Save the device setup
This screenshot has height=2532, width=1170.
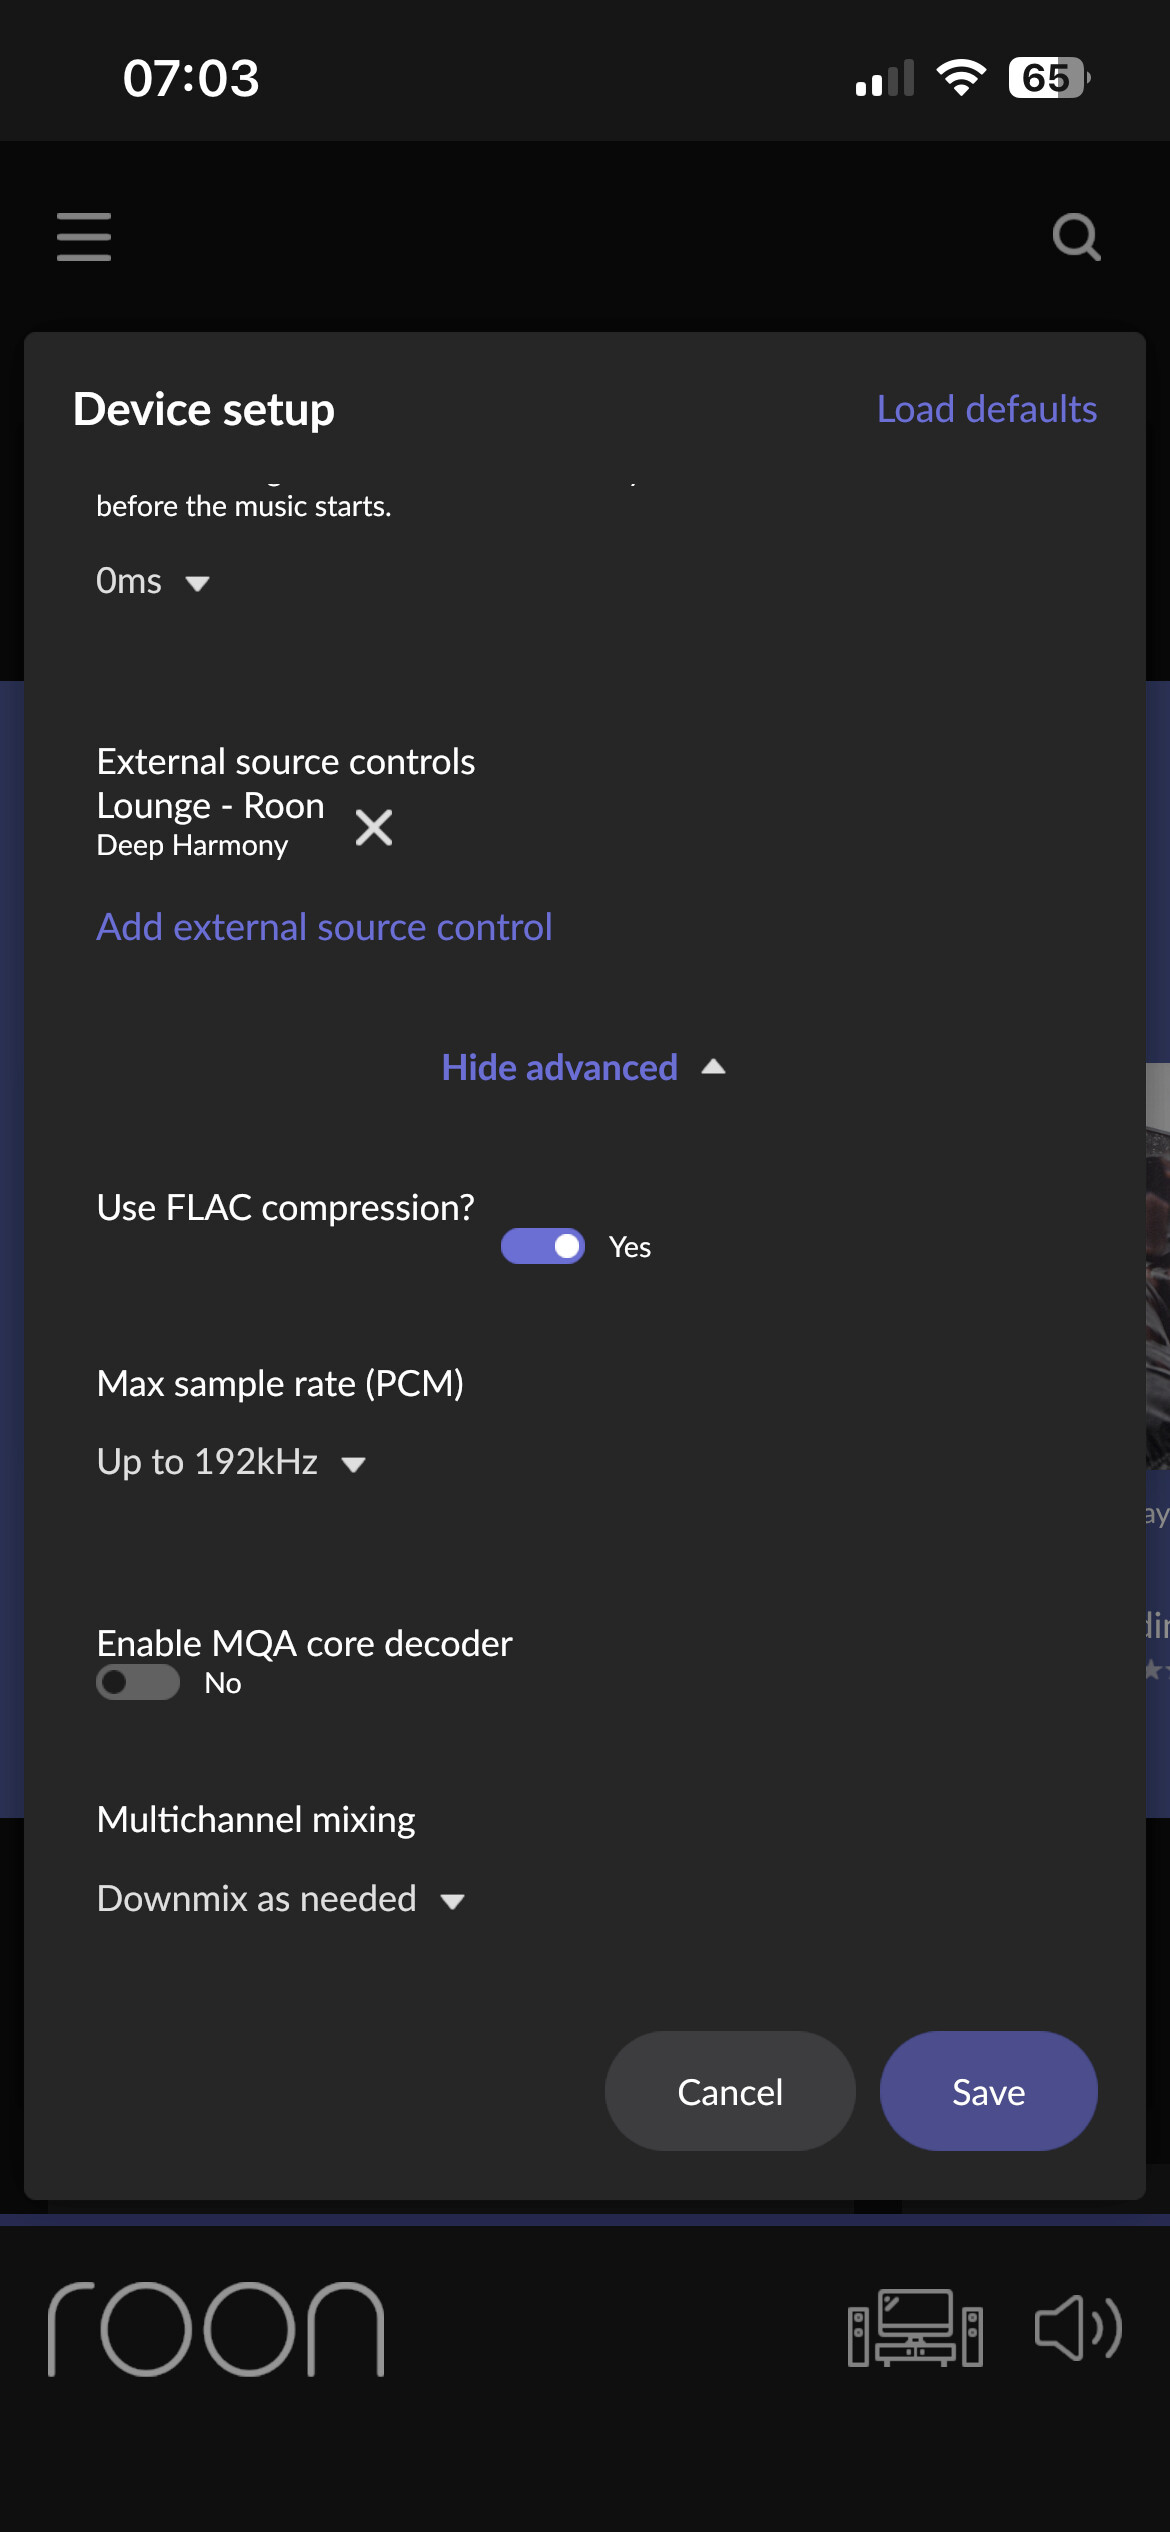[x=988, y=2092]
